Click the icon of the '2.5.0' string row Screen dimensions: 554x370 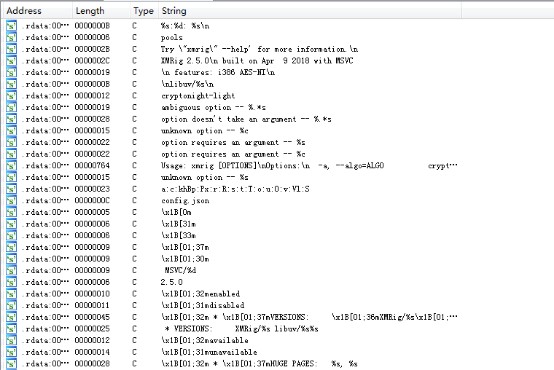(x=11, y=282)
